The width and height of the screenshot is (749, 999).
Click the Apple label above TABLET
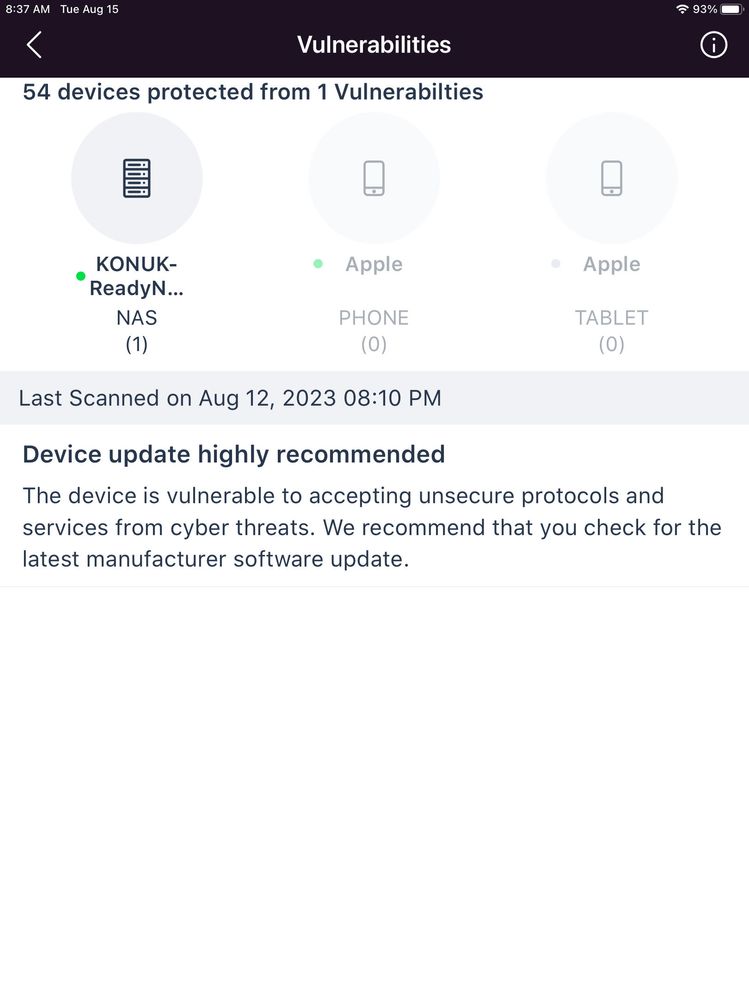pos(611,264)
